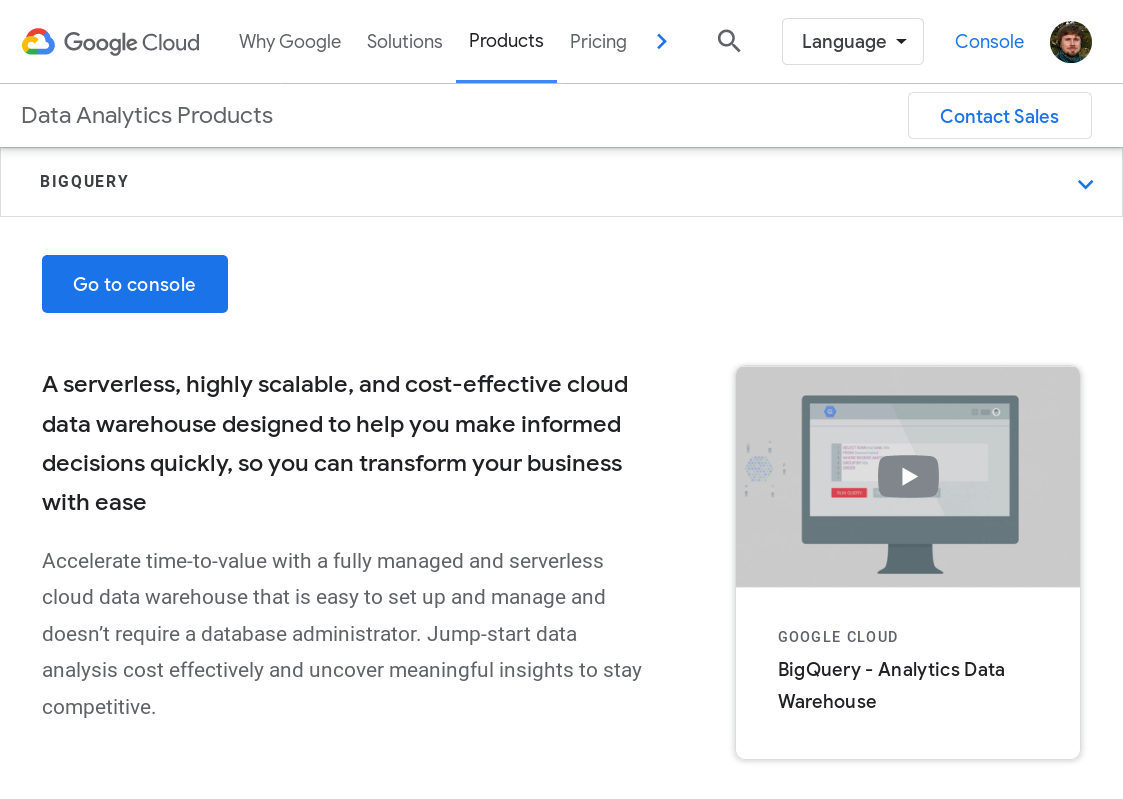1123x799 pixels.
Task: Open the Solutions menu
Action: point(405,42)
